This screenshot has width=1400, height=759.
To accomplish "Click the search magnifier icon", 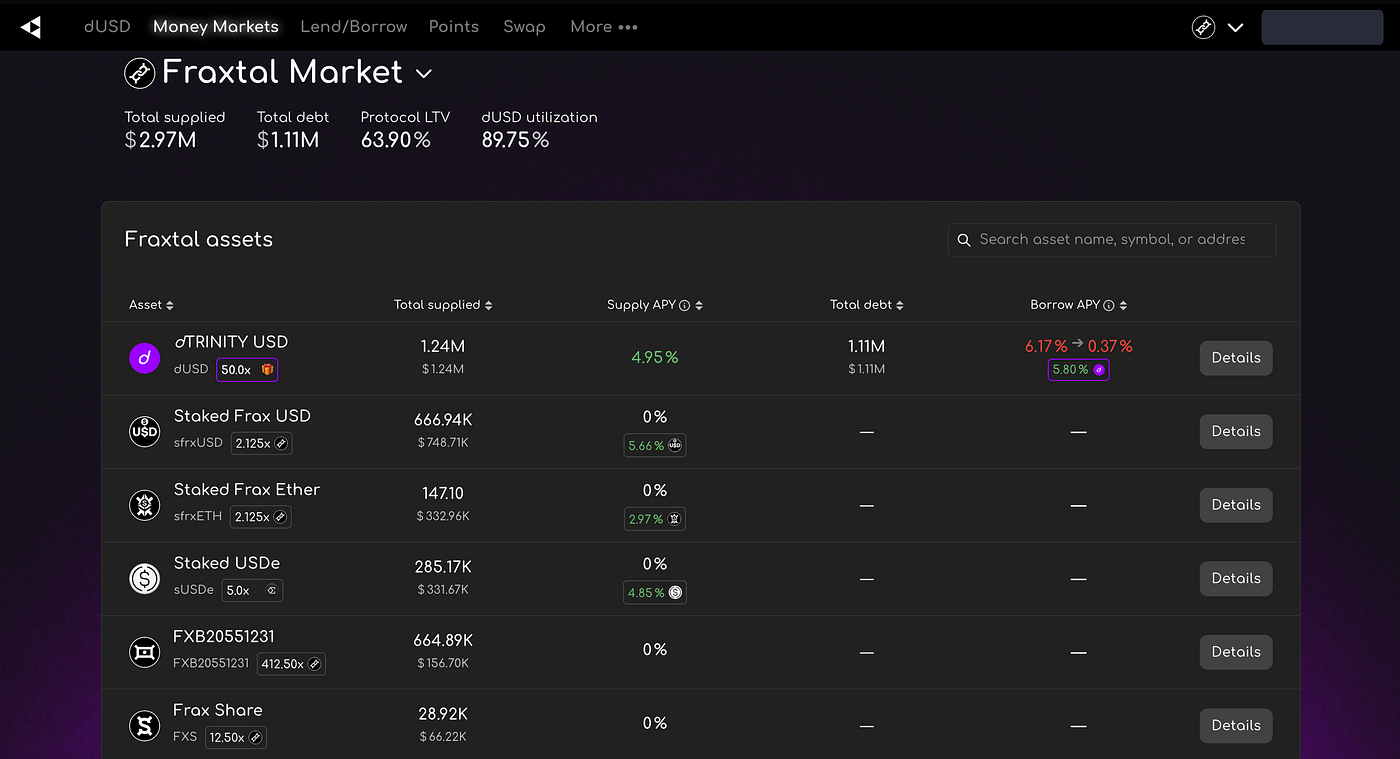I will pos(964,240).
